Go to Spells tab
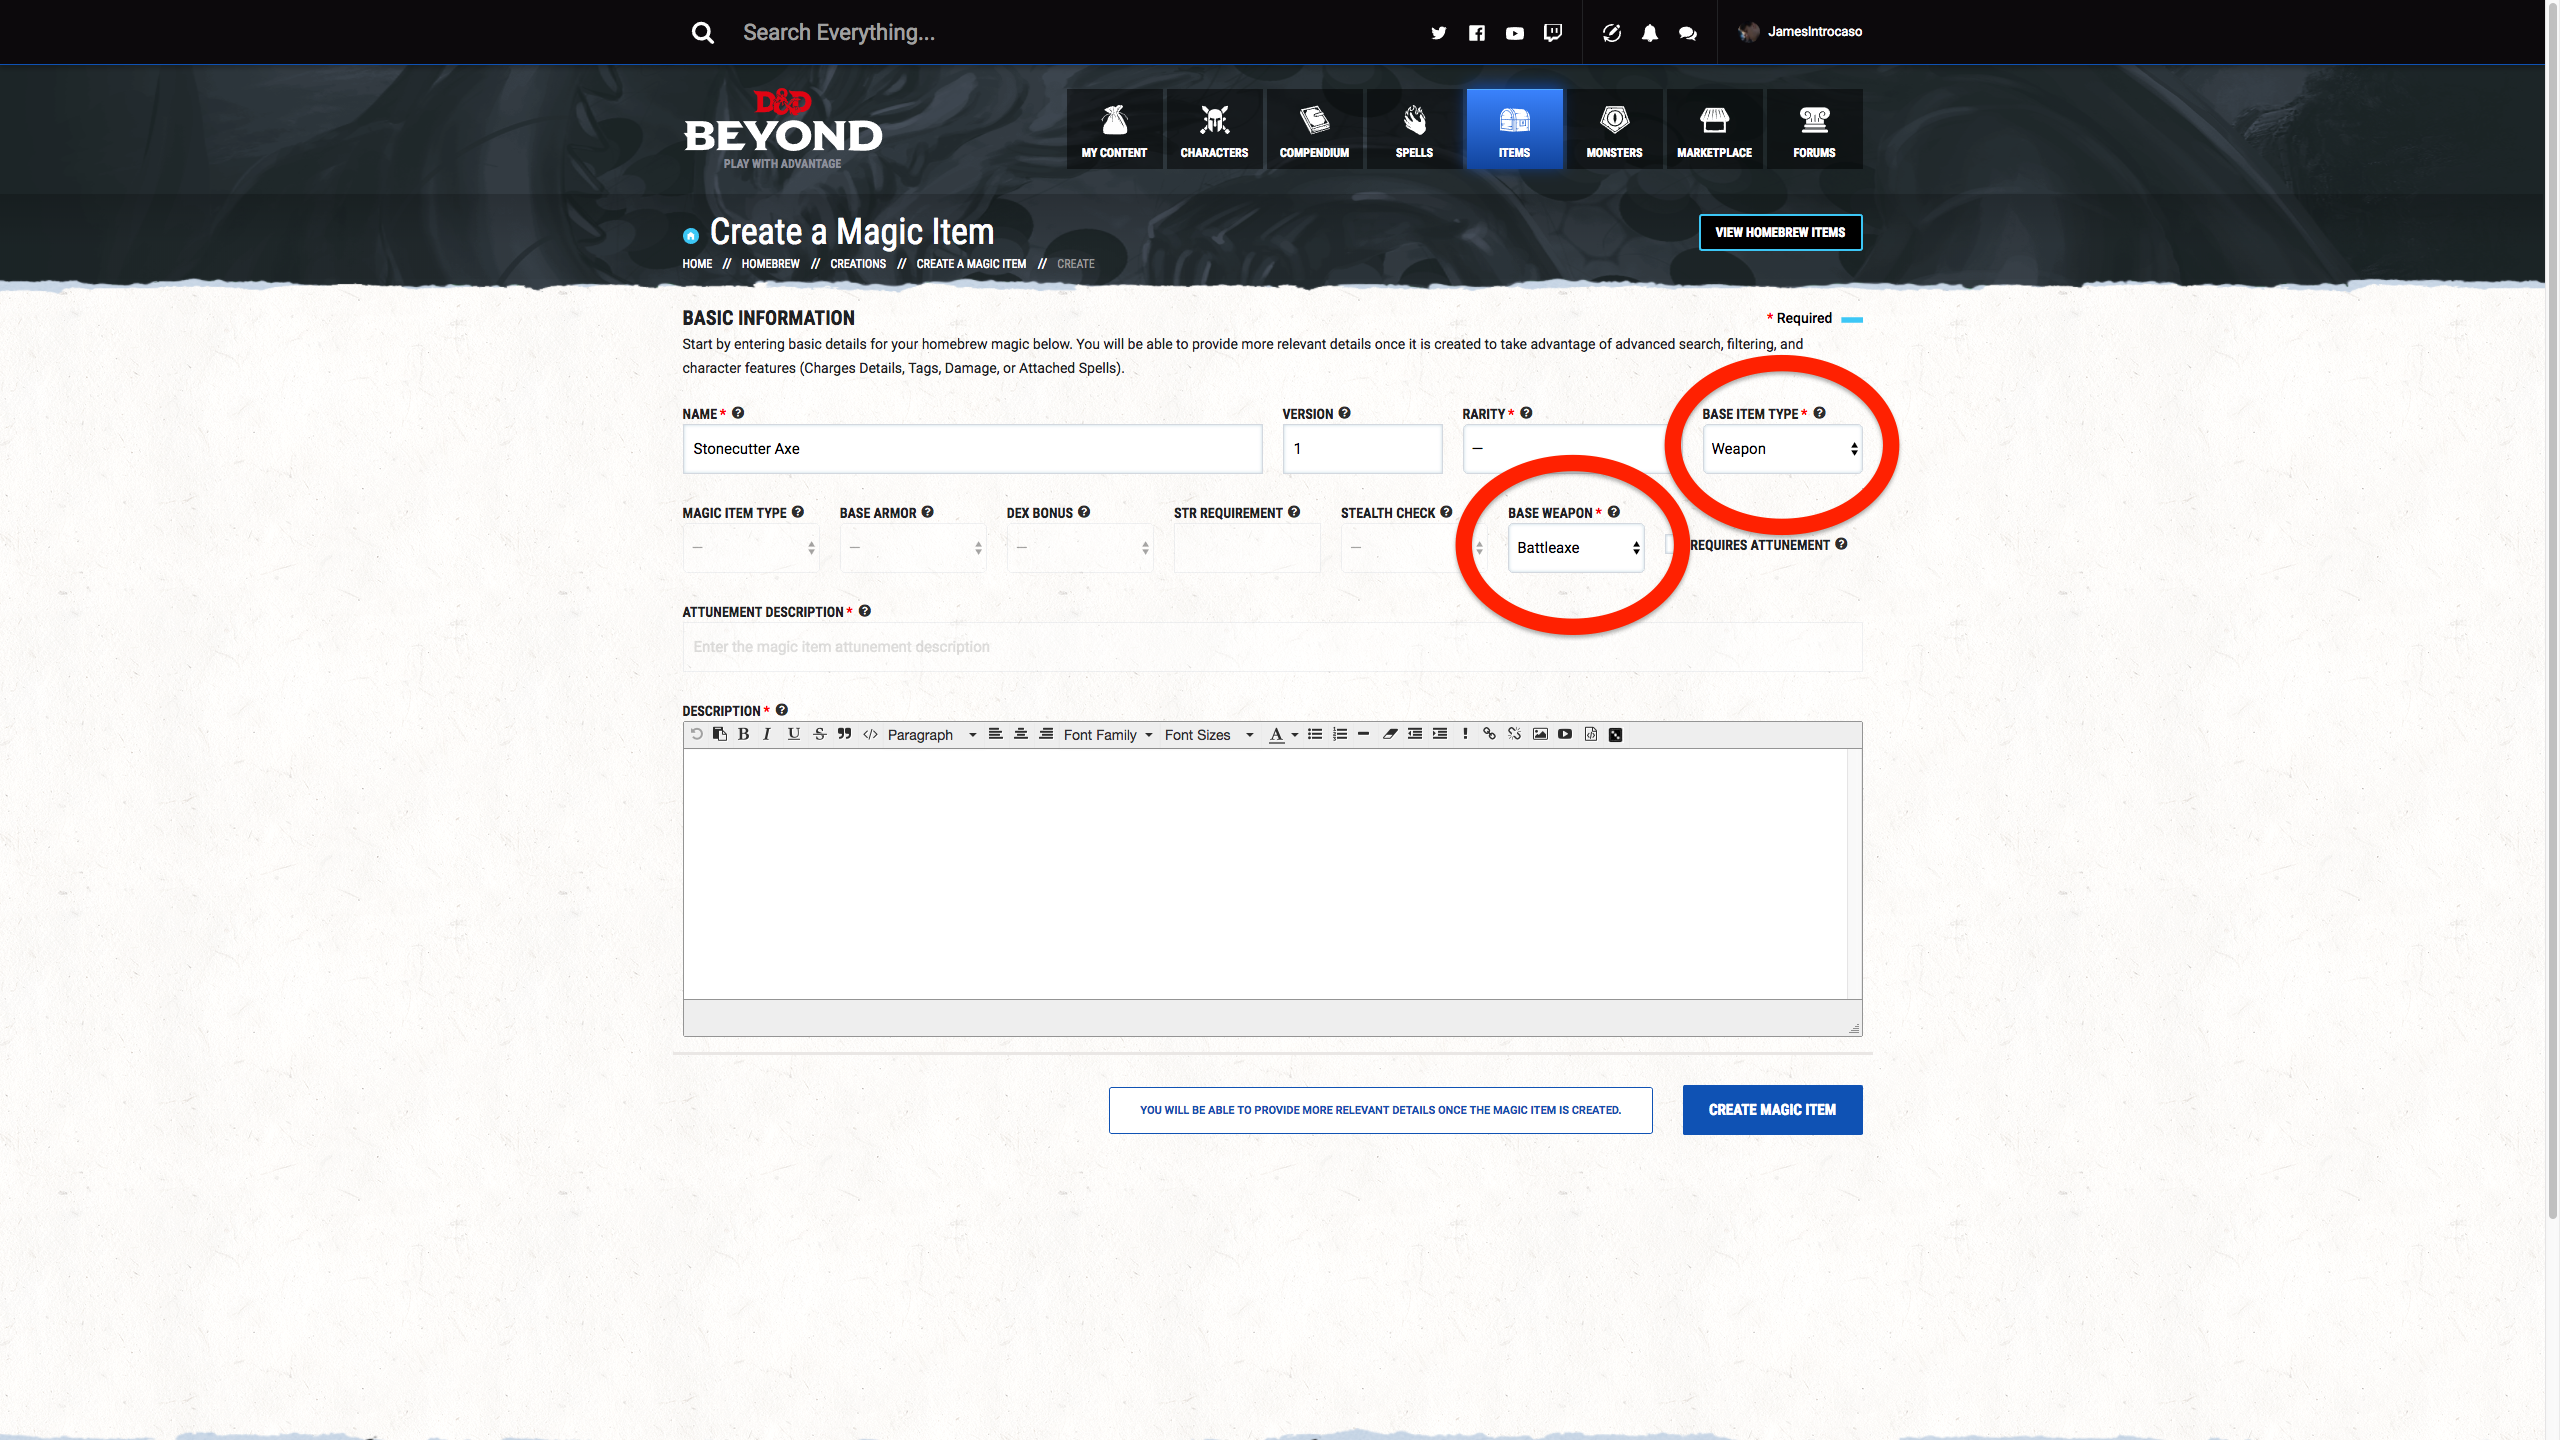This screenshot has width=2560, height=1440. click(x=1414, y=129)
